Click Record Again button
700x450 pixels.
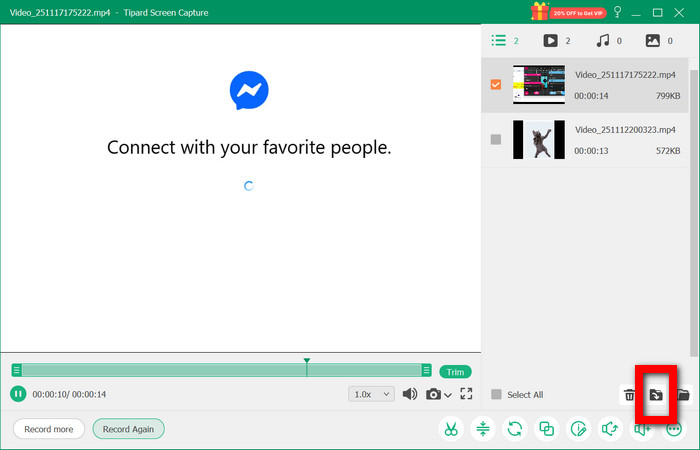[128, 429]
